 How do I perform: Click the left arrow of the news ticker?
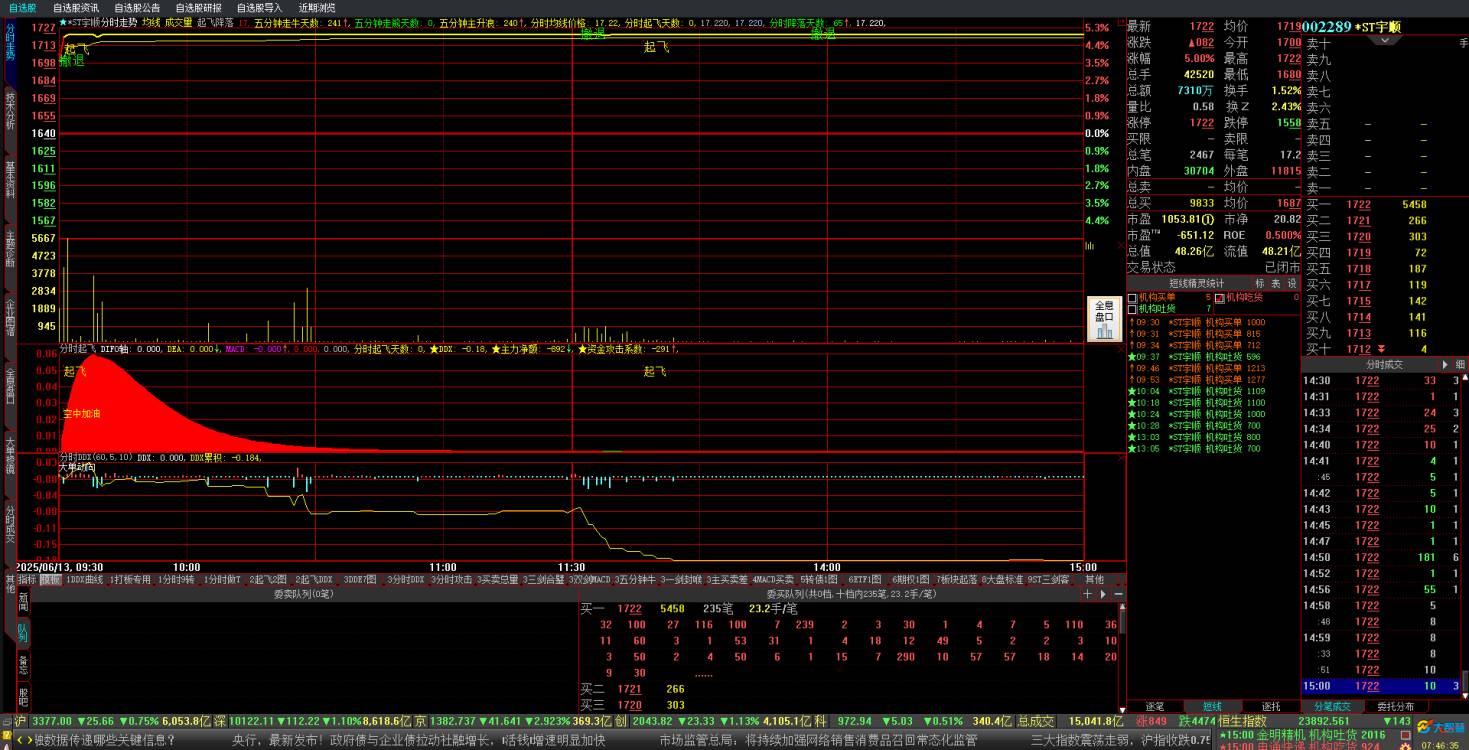pos(19,740)
